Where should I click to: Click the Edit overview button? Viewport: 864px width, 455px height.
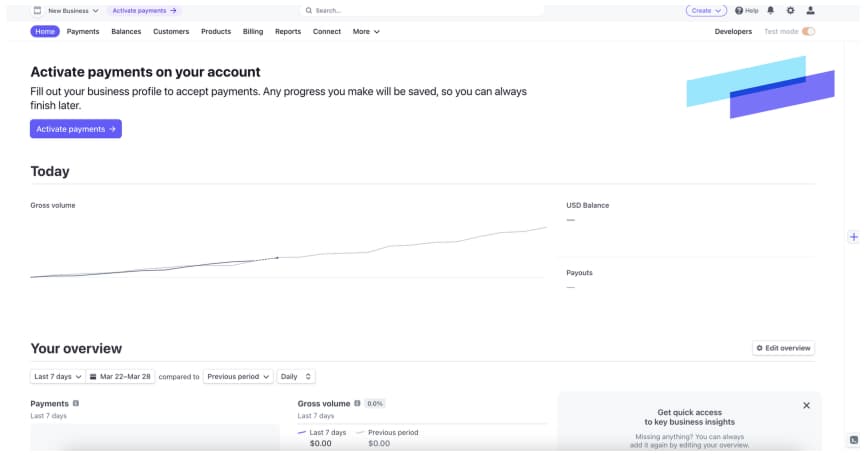click(783, 348)
